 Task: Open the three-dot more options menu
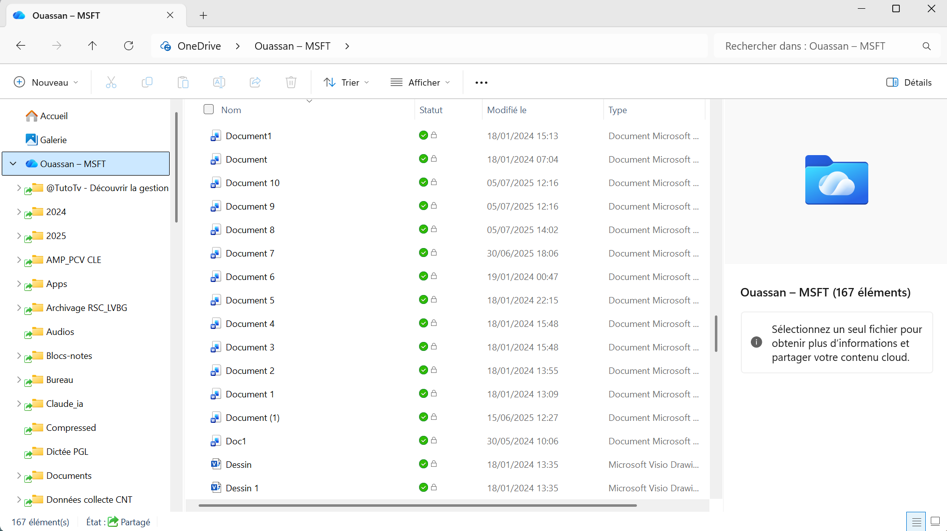click(x=481, y=83)
